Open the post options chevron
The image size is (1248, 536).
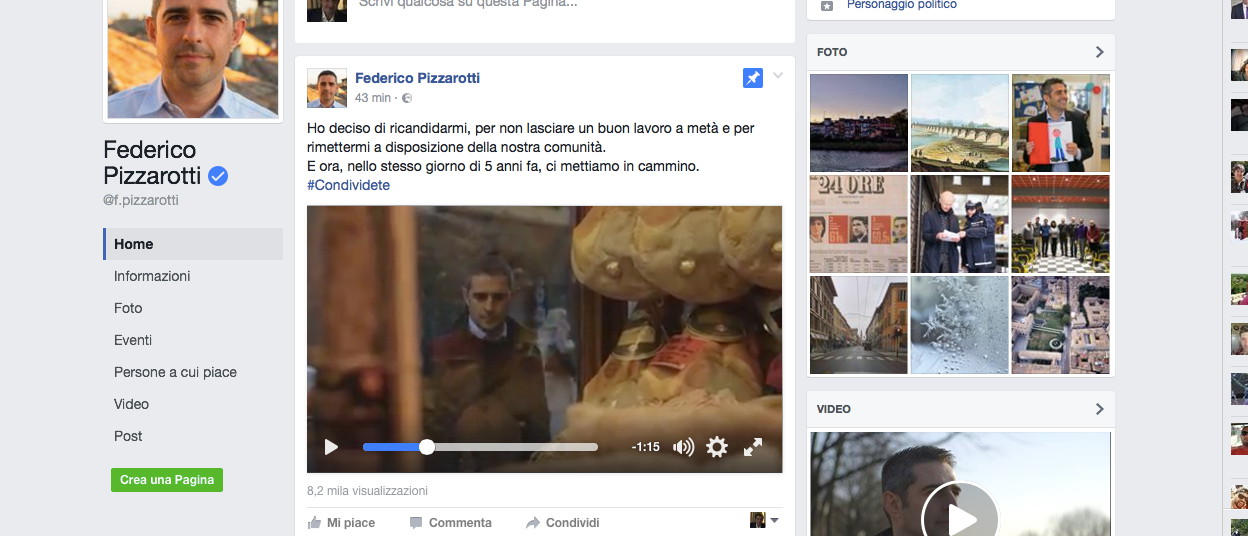point(778,76)
